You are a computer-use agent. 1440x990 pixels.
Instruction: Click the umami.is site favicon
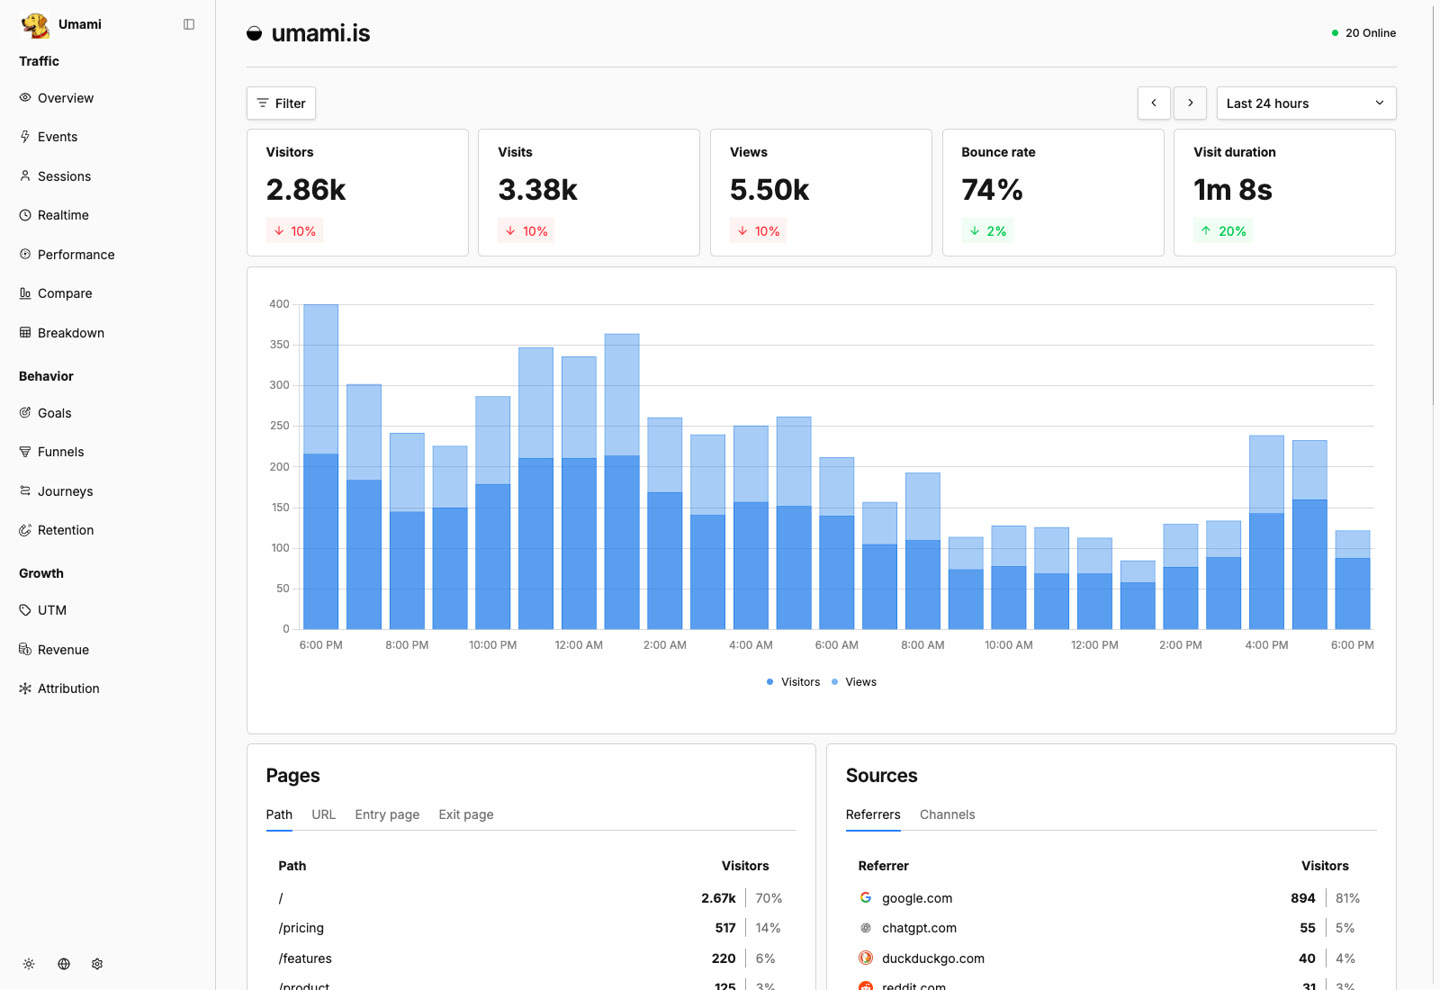[254, 33]
